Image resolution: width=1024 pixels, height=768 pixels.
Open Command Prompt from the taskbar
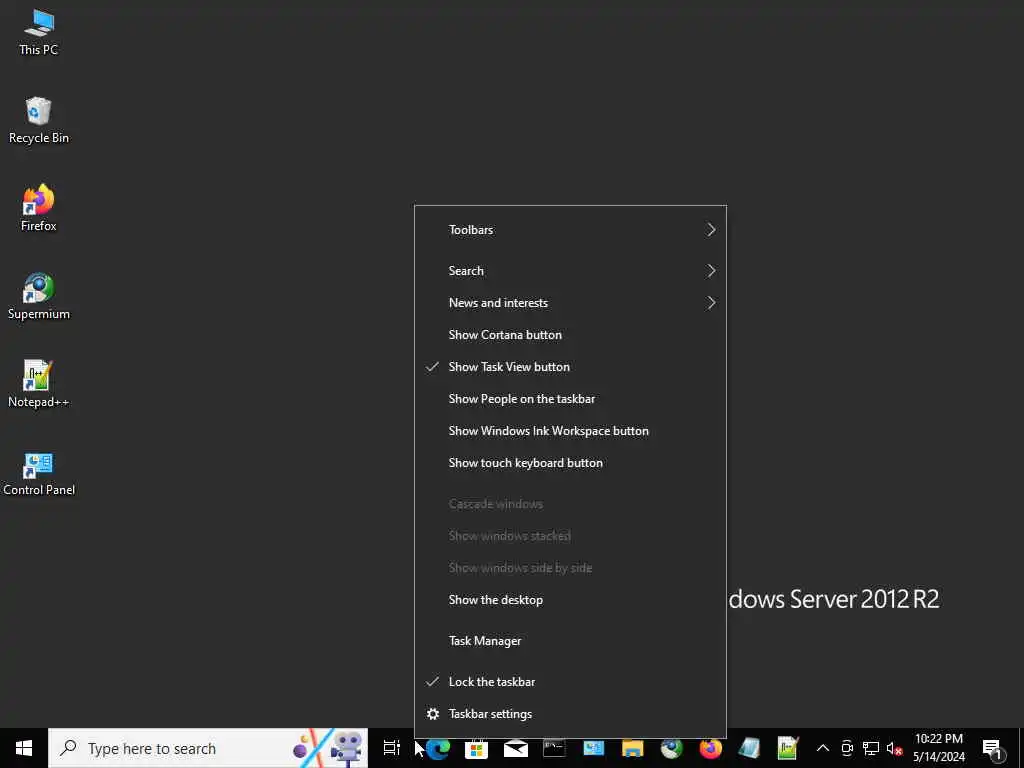point(554,748)
